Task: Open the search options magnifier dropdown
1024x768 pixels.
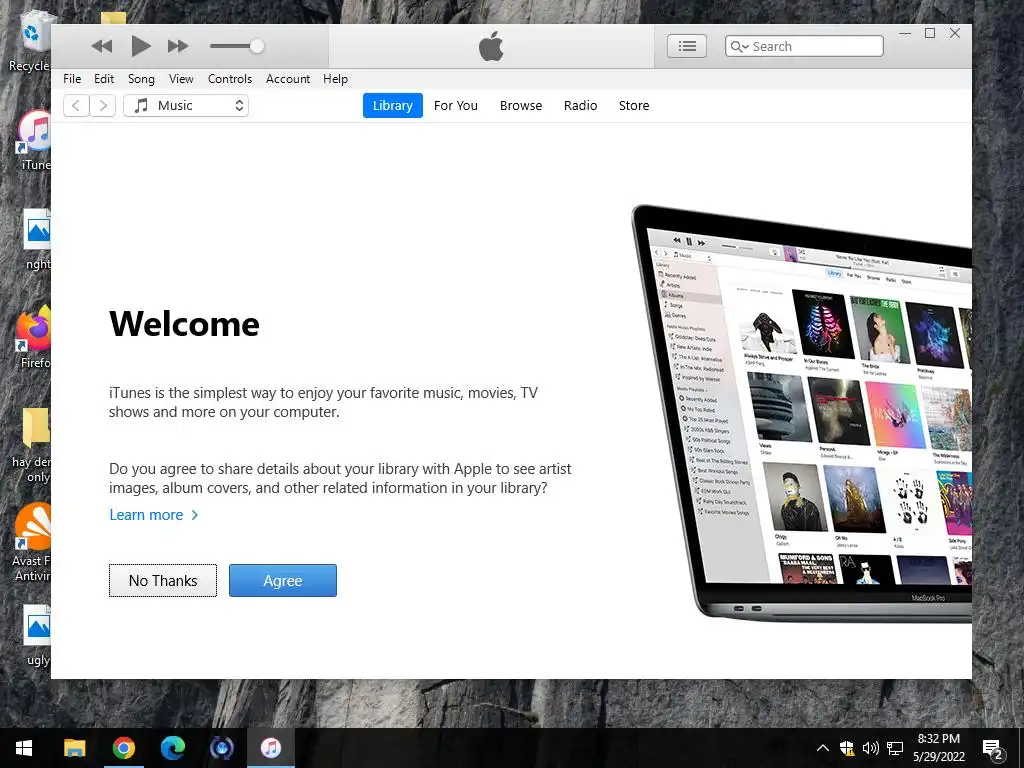Action: click(x=739, y=46)
